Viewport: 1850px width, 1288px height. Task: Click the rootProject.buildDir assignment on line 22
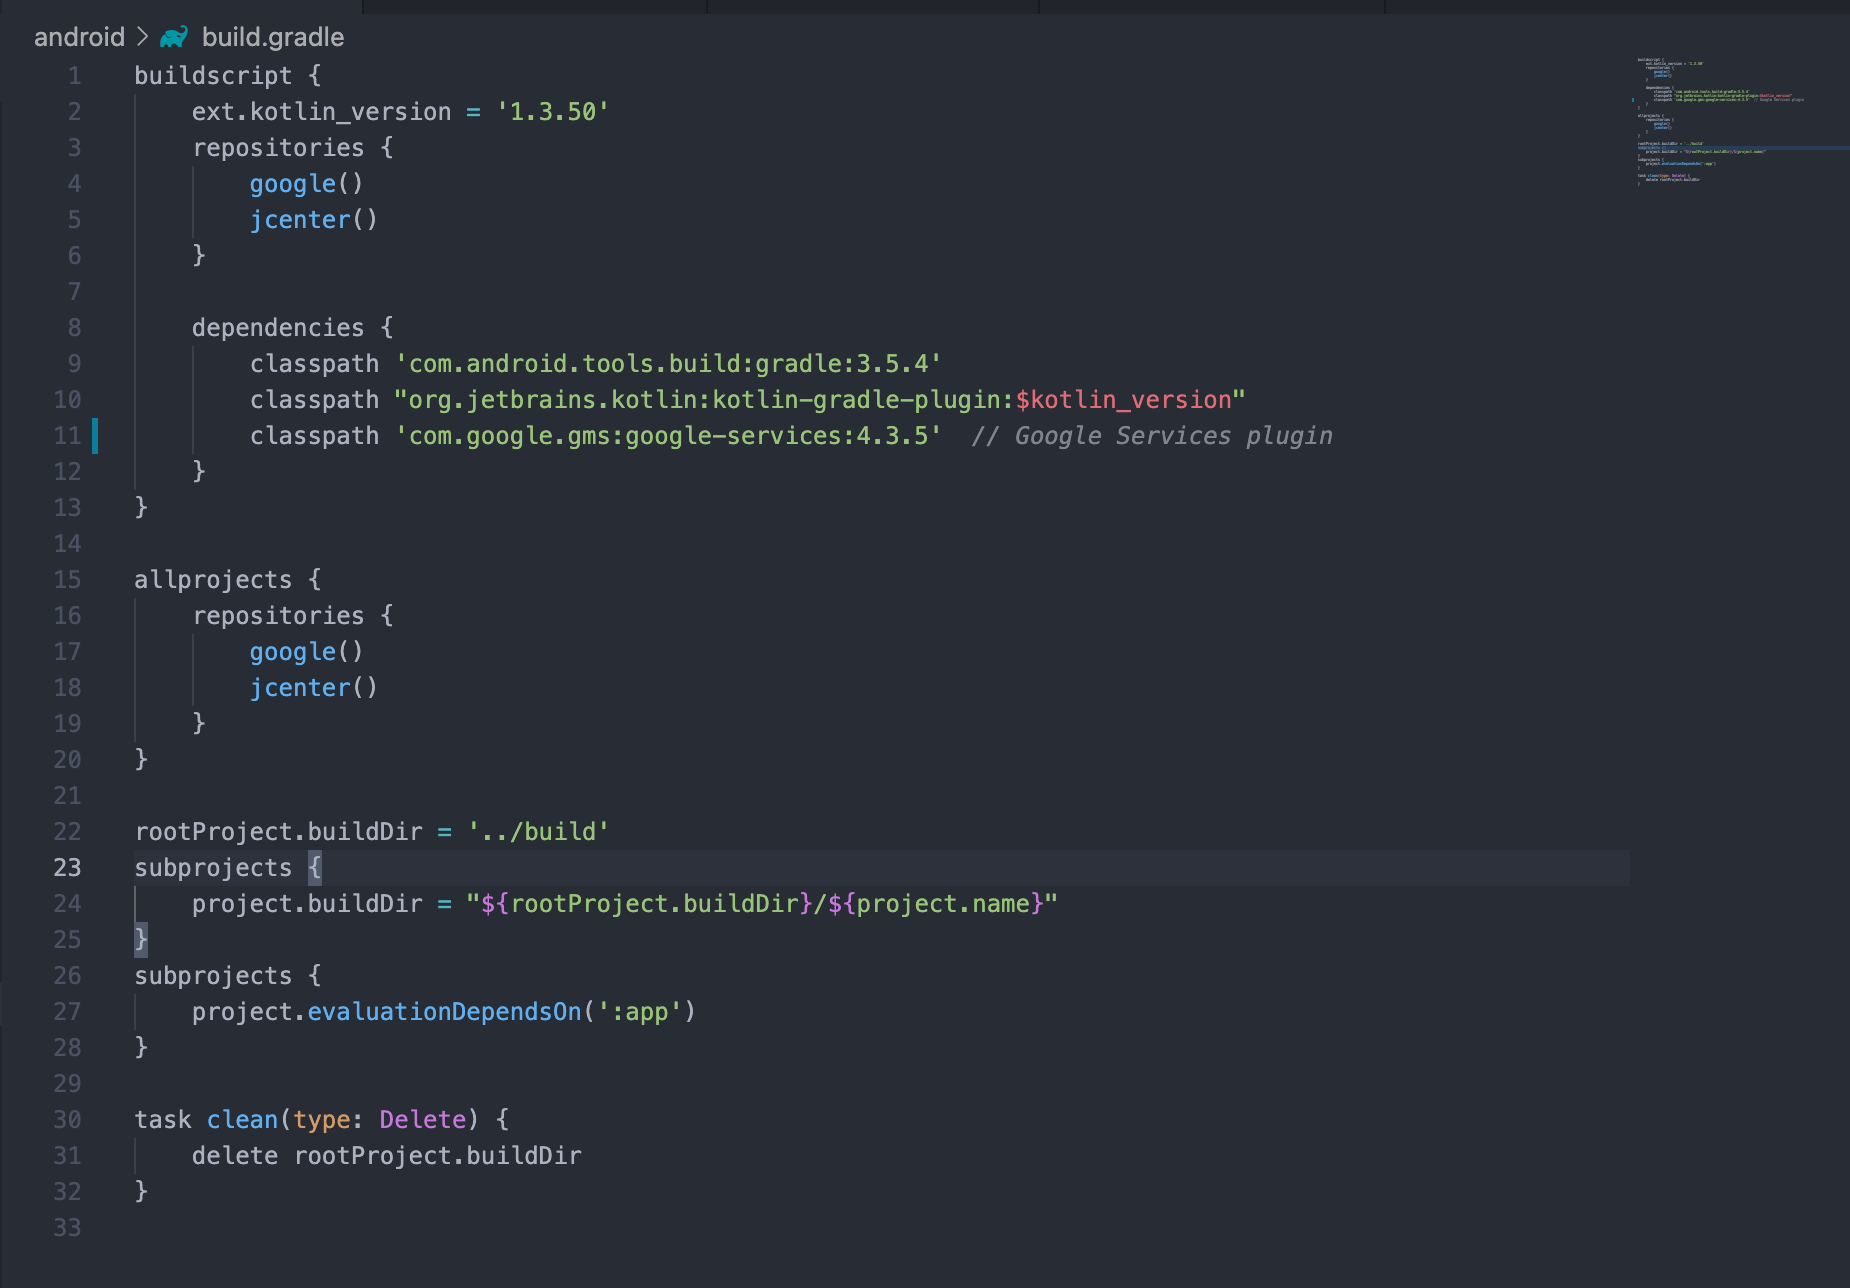(x=278, y=831)
